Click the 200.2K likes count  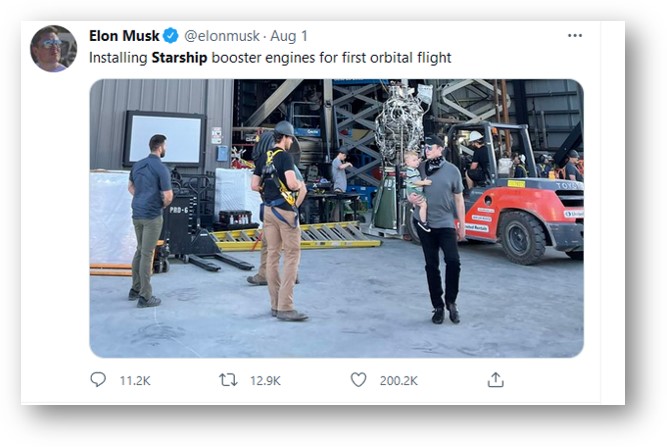(x=398, y=381)
